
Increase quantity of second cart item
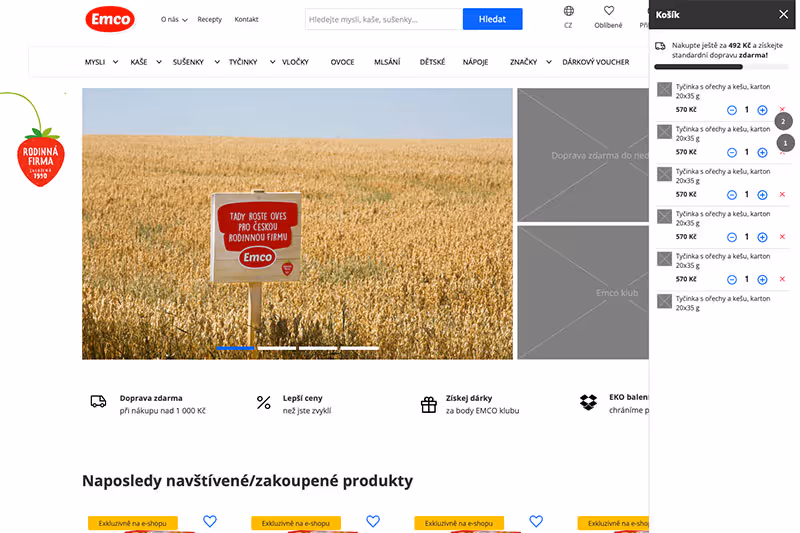(762, 153)
